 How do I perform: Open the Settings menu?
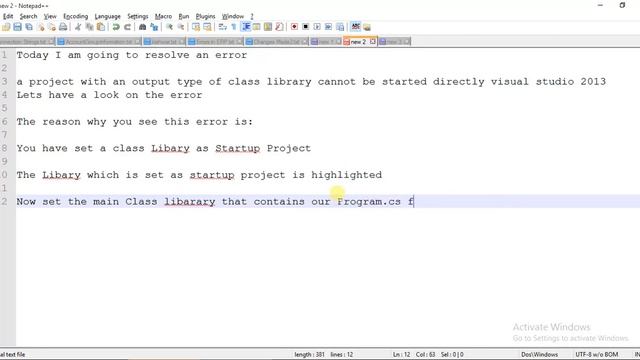tap(138, 16)
